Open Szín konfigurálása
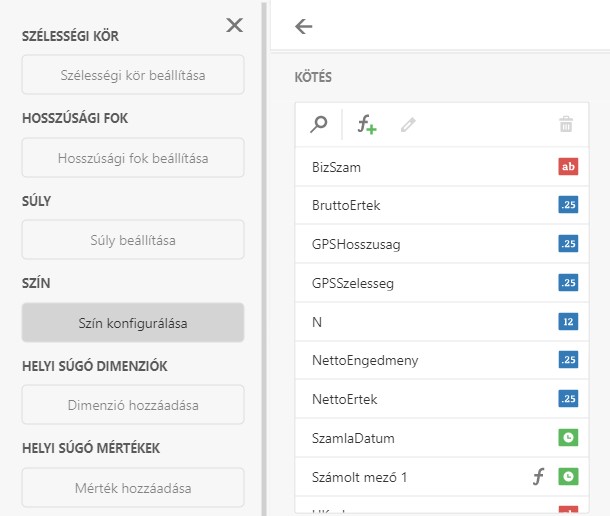The height and width of the screenshot is (516, 610). 133,323
